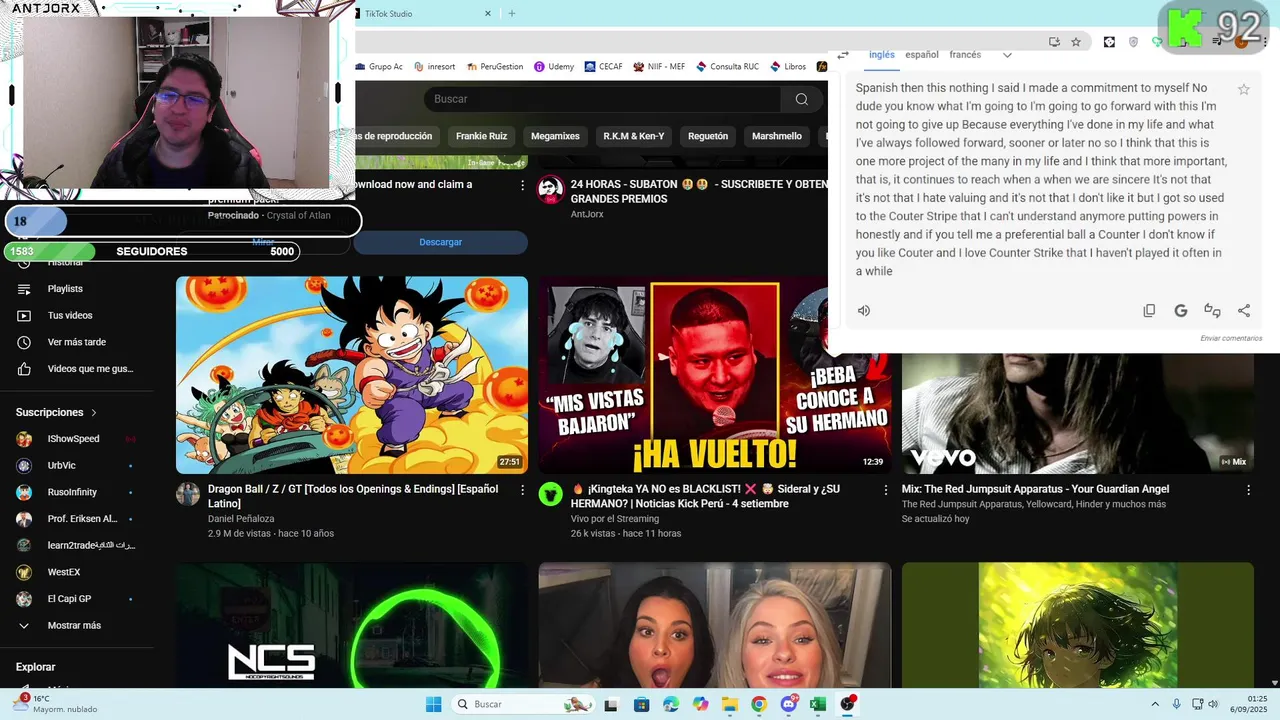Viewport: 1280px width, 720px height.
Task: Open Excel from the taskbar
Action: [x=817, y=704]
